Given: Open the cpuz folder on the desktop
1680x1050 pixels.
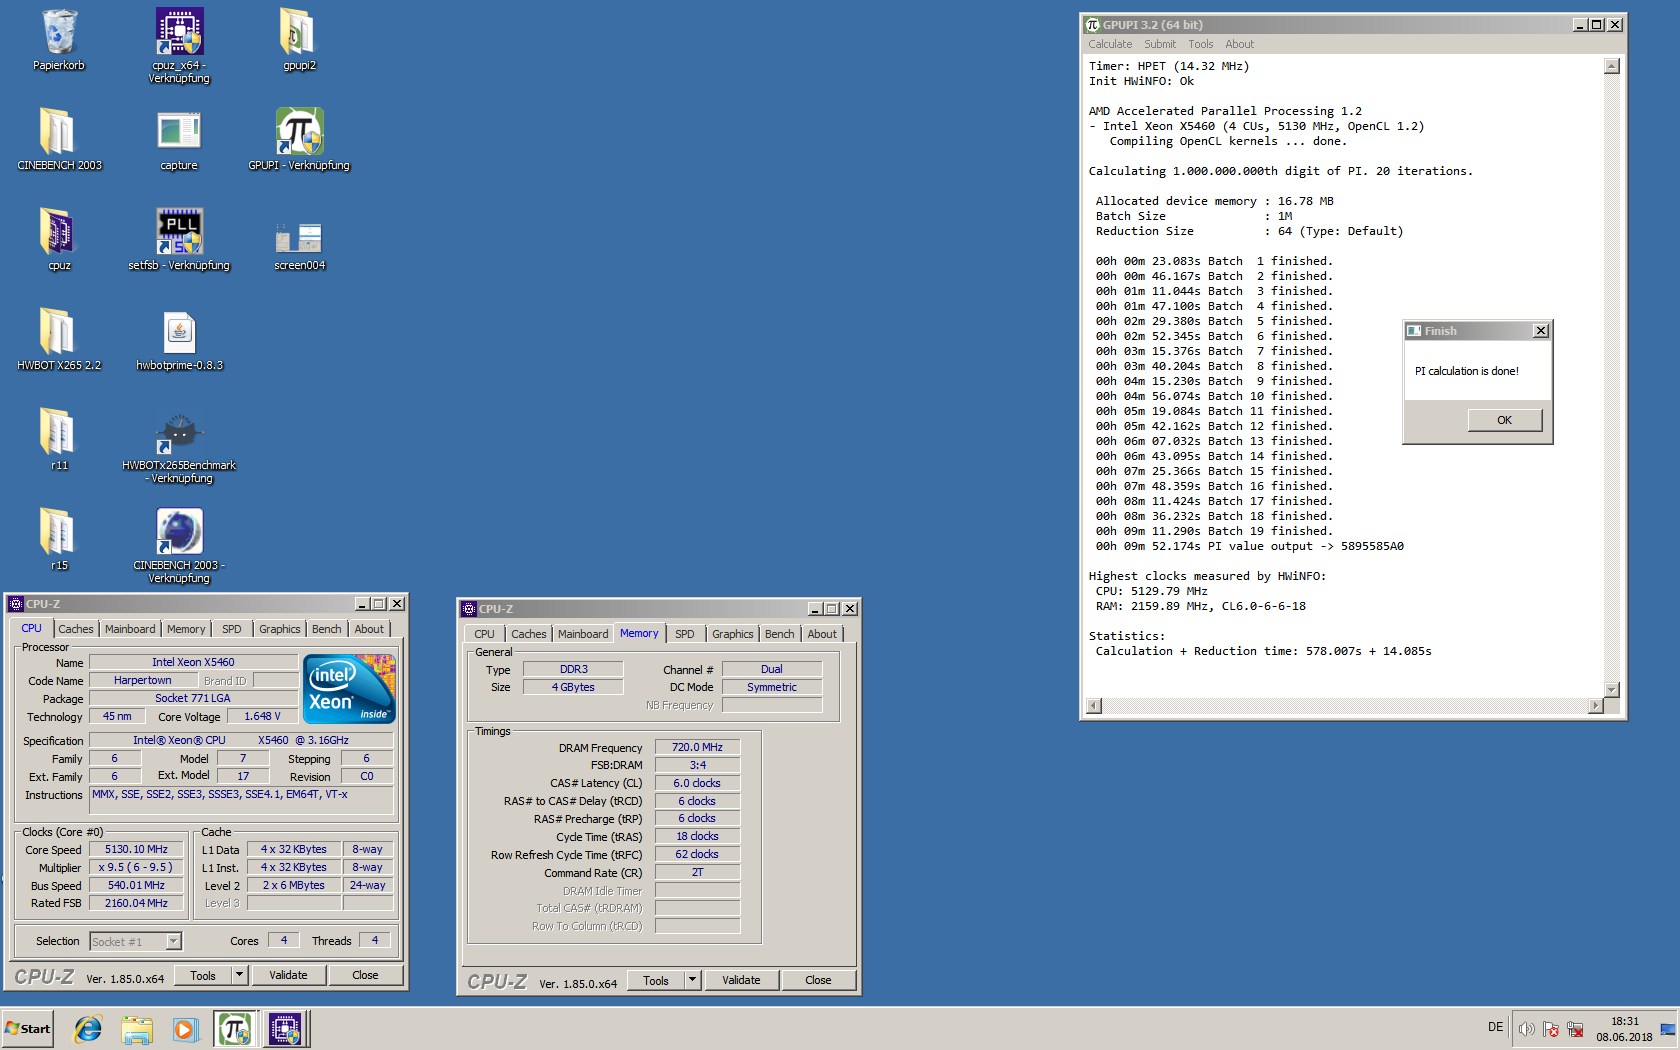Looking at the screenshot, I should [x=59, y=240].
